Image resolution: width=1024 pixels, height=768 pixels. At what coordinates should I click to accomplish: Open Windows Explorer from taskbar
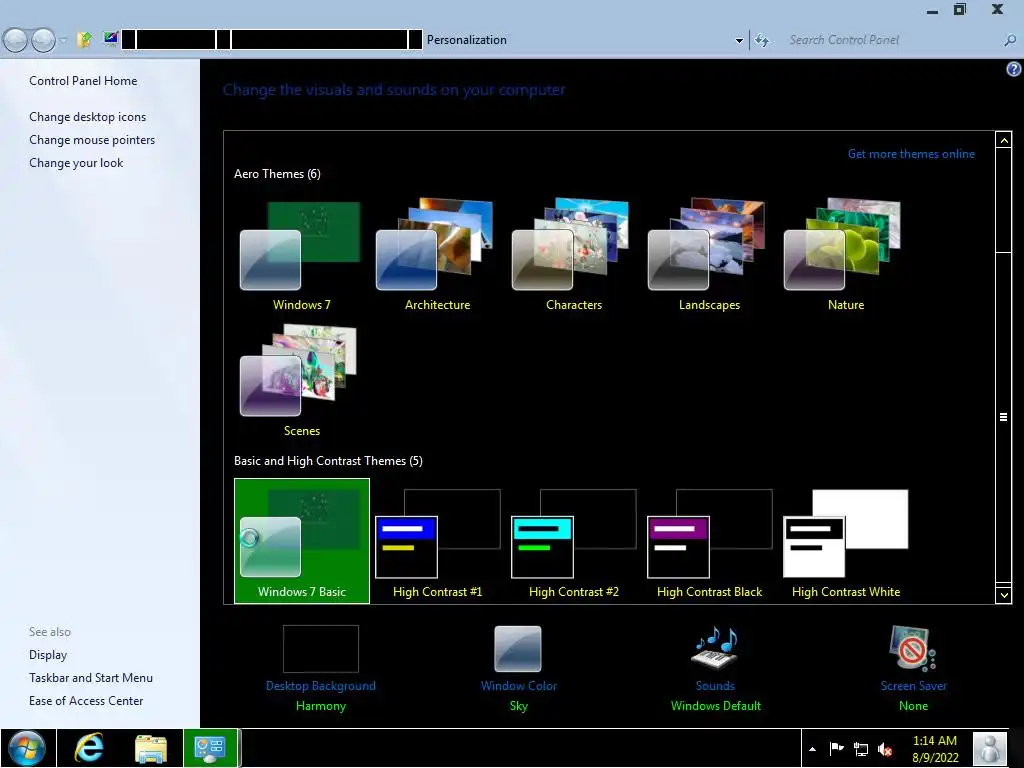point(151,748)
